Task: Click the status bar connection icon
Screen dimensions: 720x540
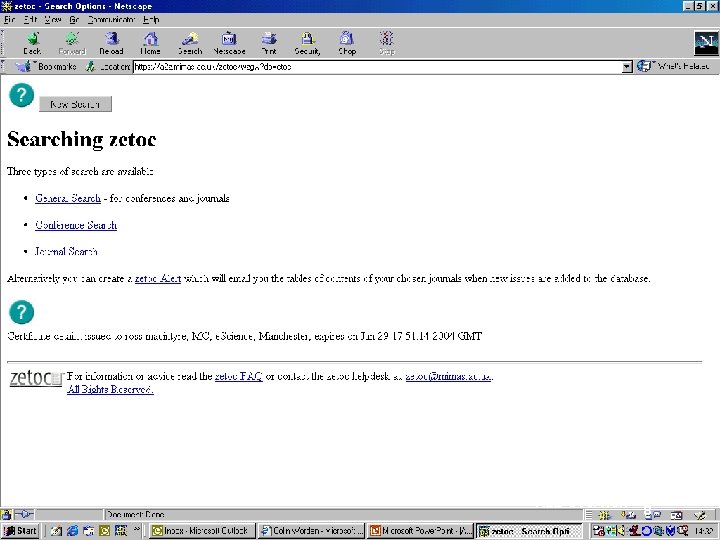Action: 24,514
